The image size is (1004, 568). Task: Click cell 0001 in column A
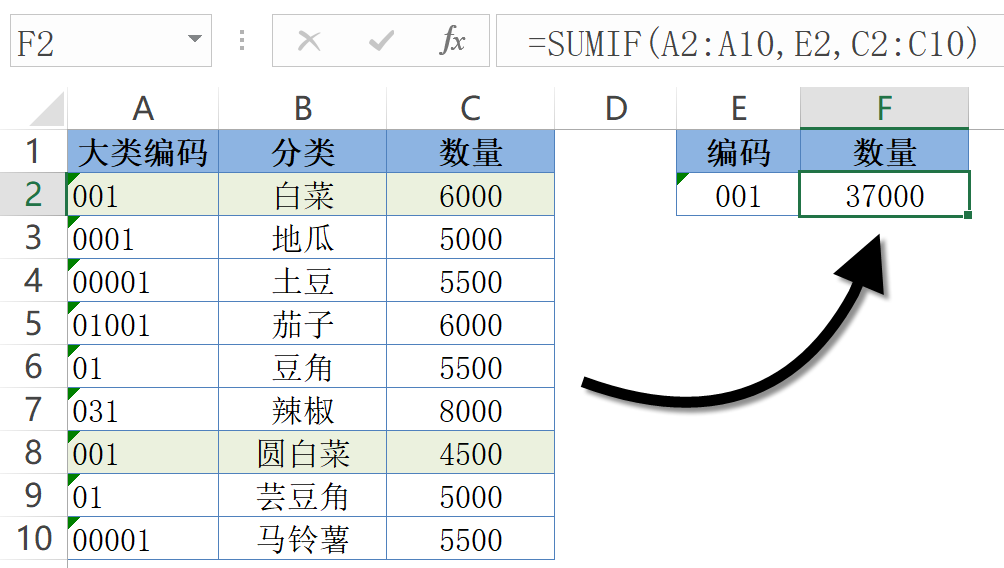[x=143, y=238]
